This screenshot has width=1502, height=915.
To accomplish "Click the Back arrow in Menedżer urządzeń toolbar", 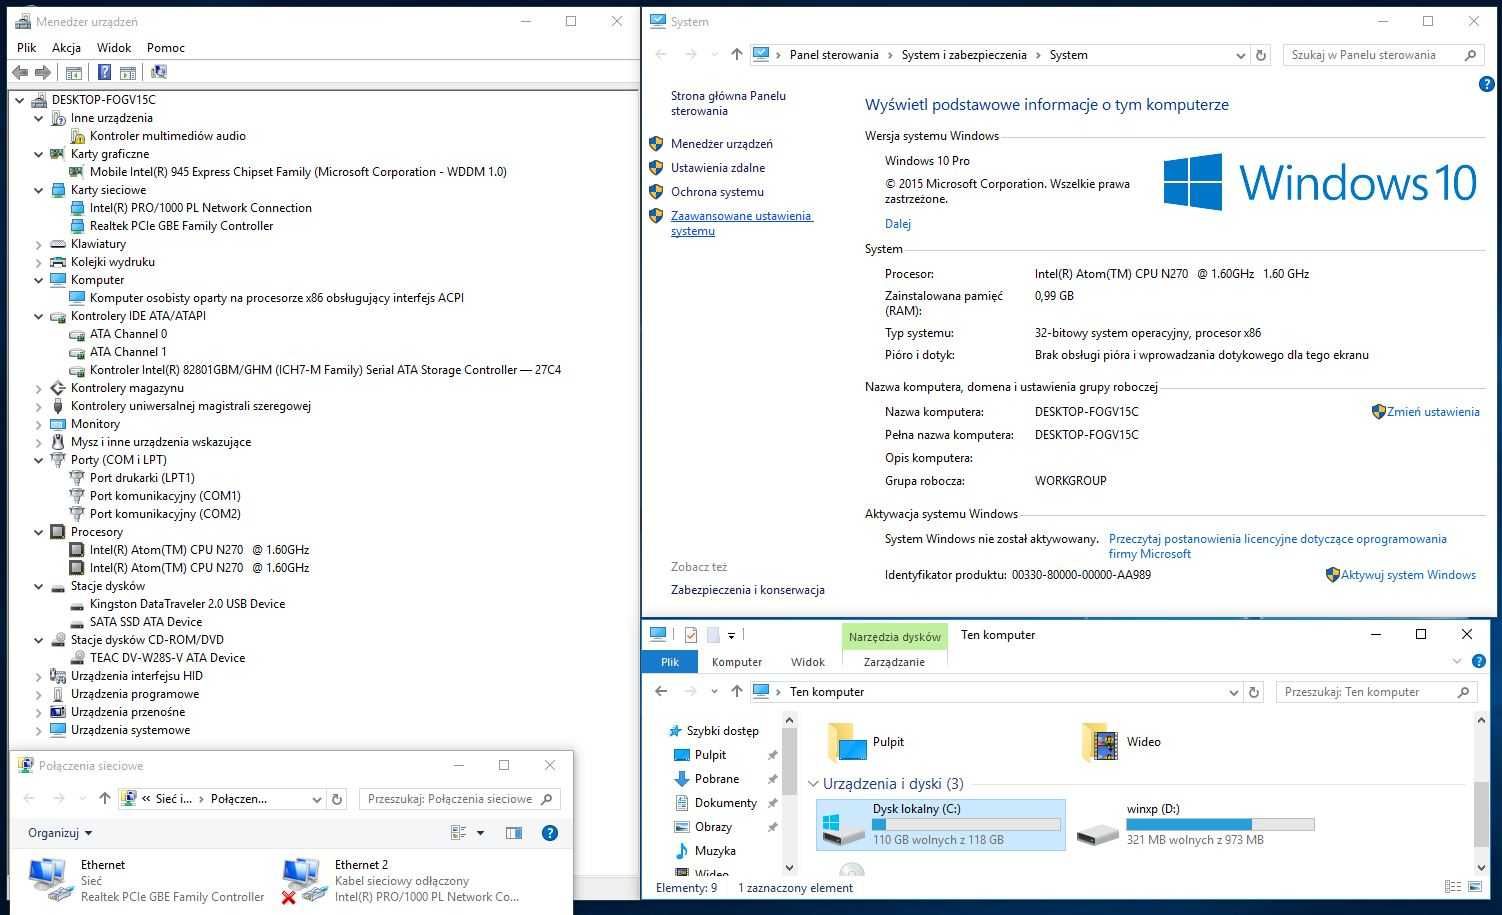I will (x=20, y=72).
